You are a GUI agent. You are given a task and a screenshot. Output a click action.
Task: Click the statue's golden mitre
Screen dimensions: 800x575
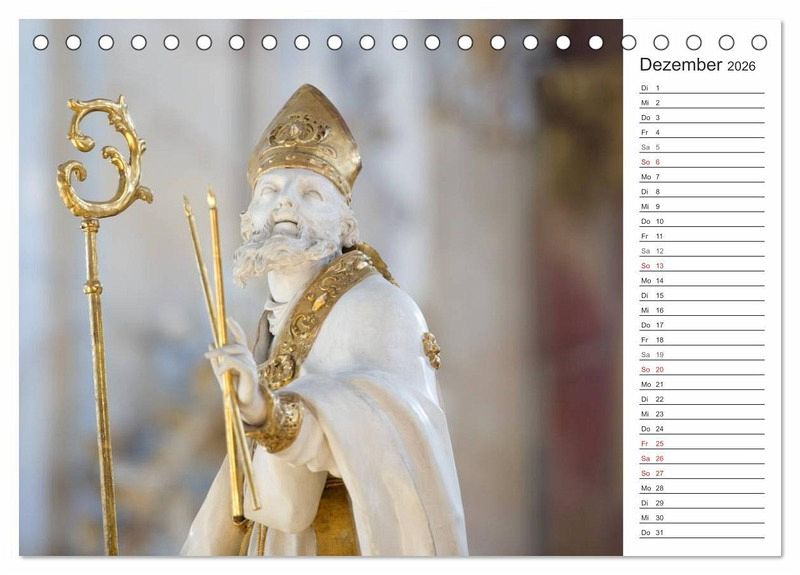(x=303, y=135)
